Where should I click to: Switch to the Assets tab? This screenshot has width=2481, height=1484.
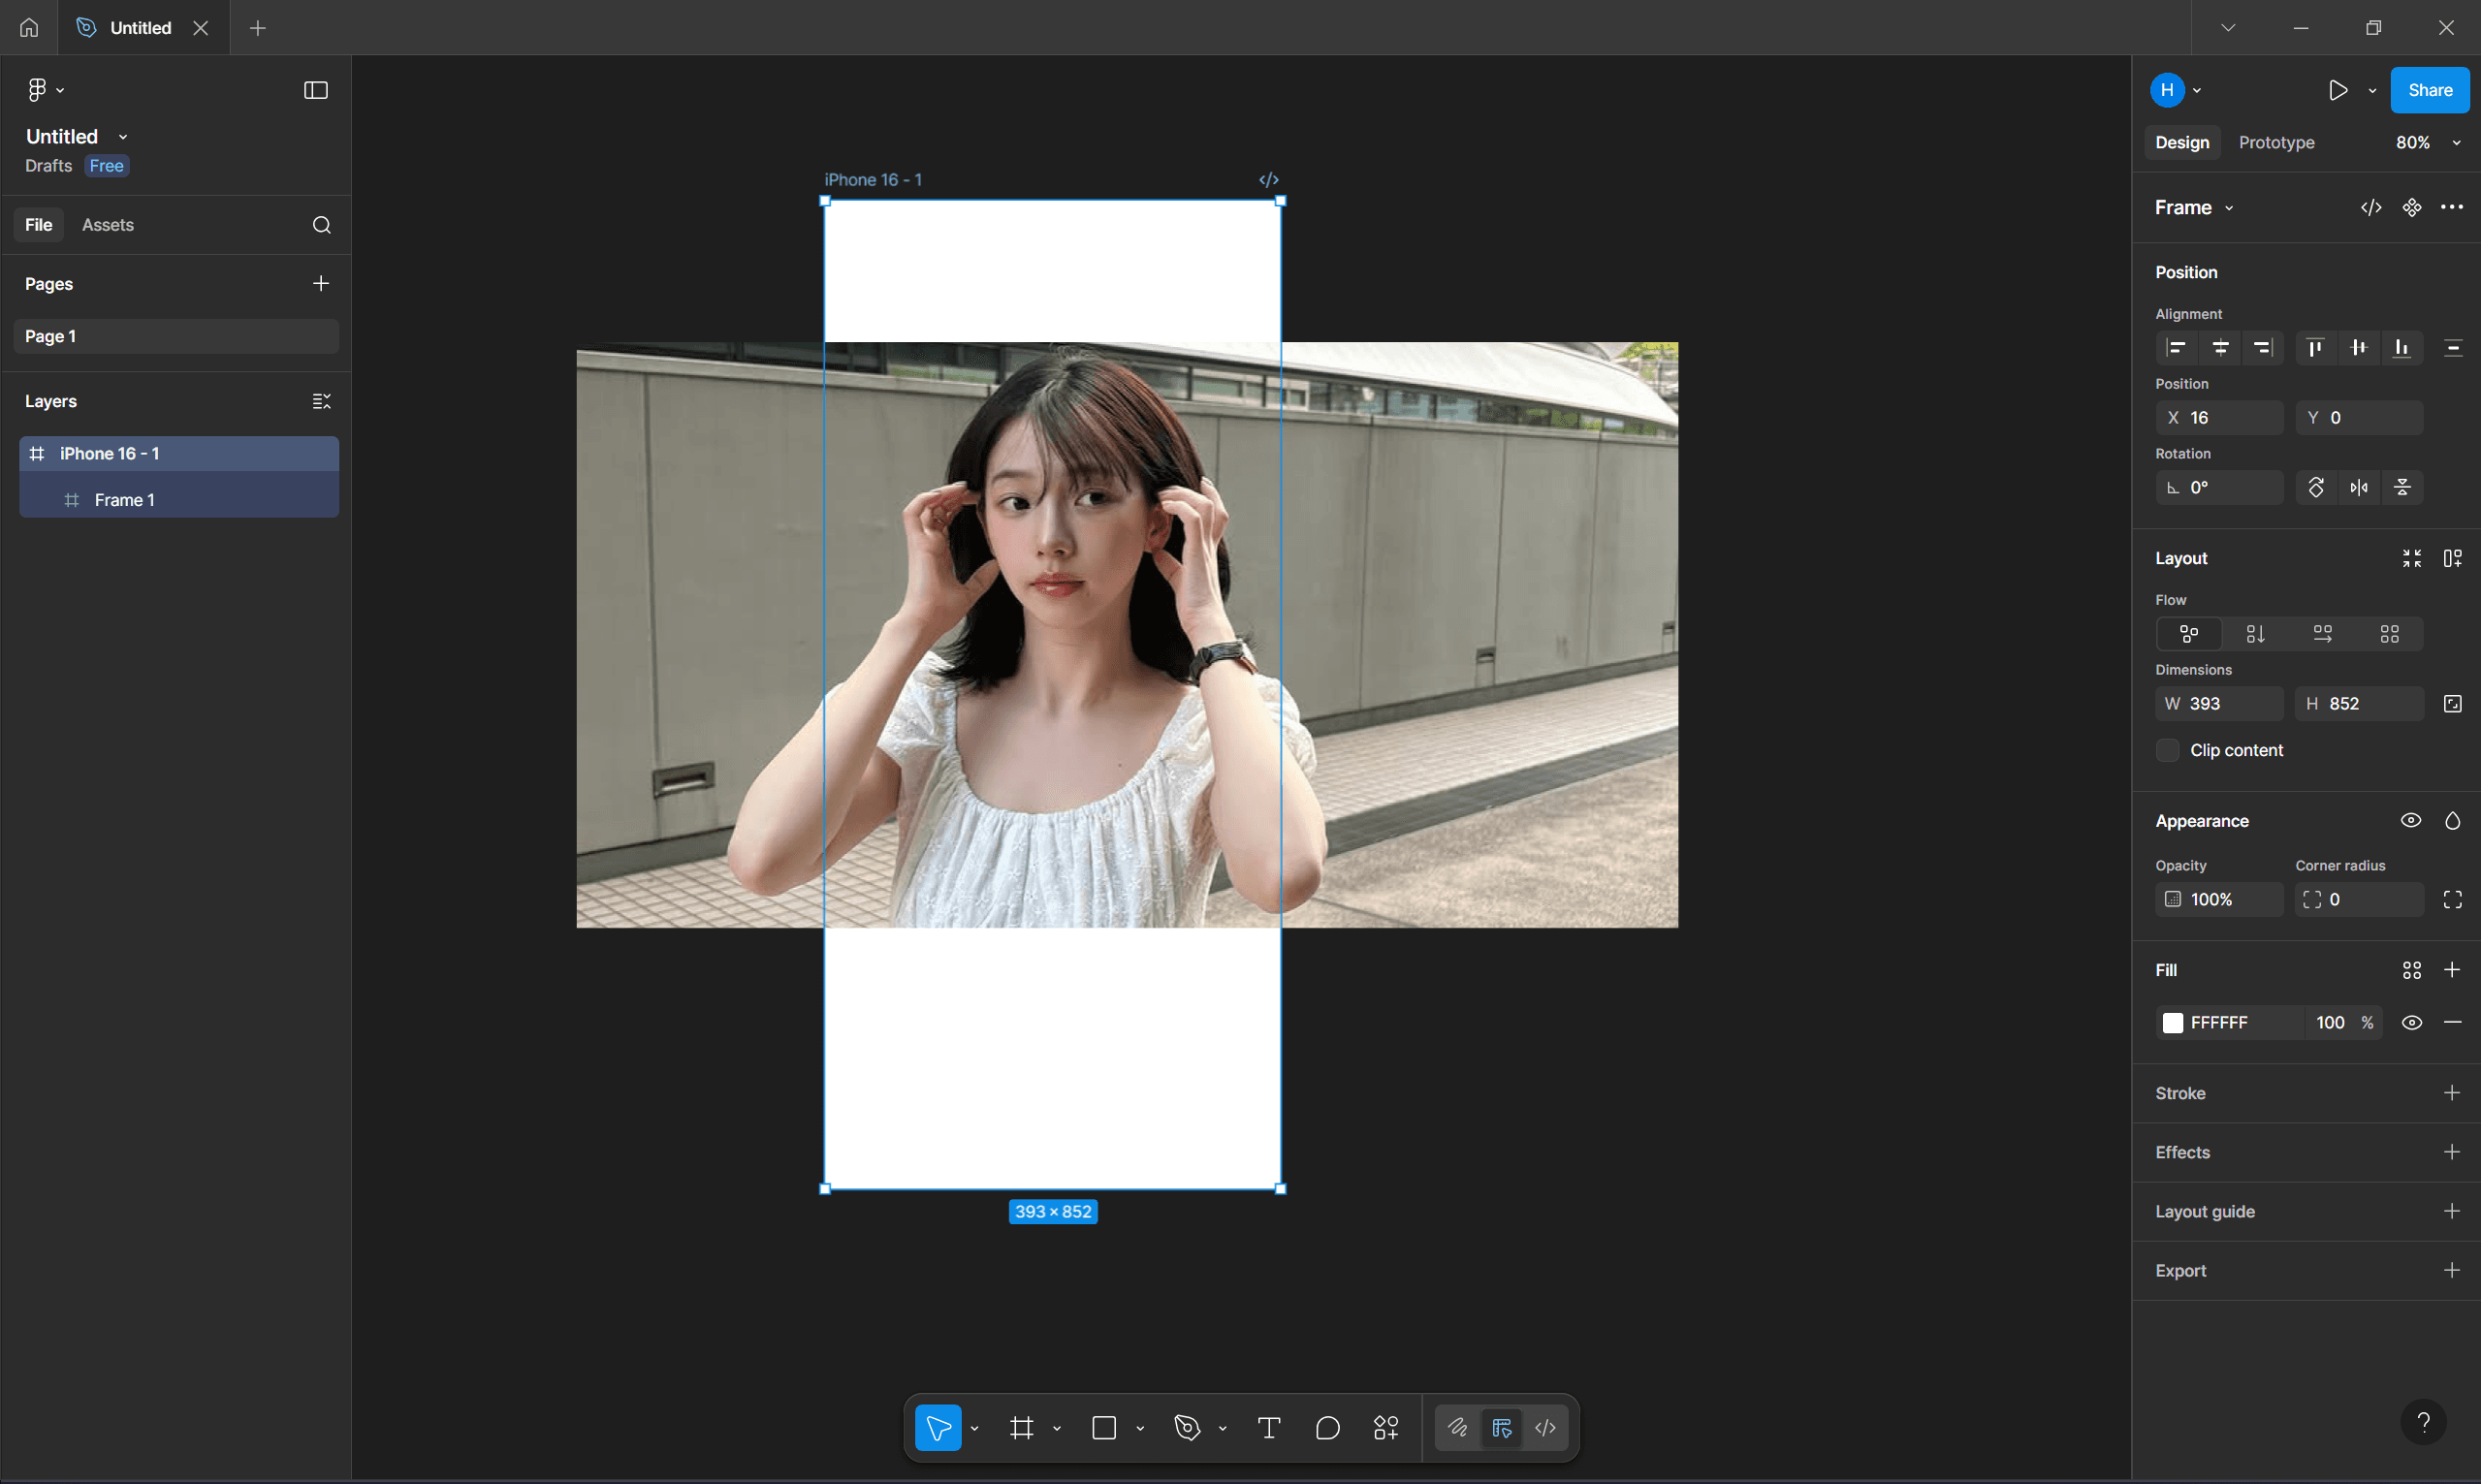[x=107, y=225]
